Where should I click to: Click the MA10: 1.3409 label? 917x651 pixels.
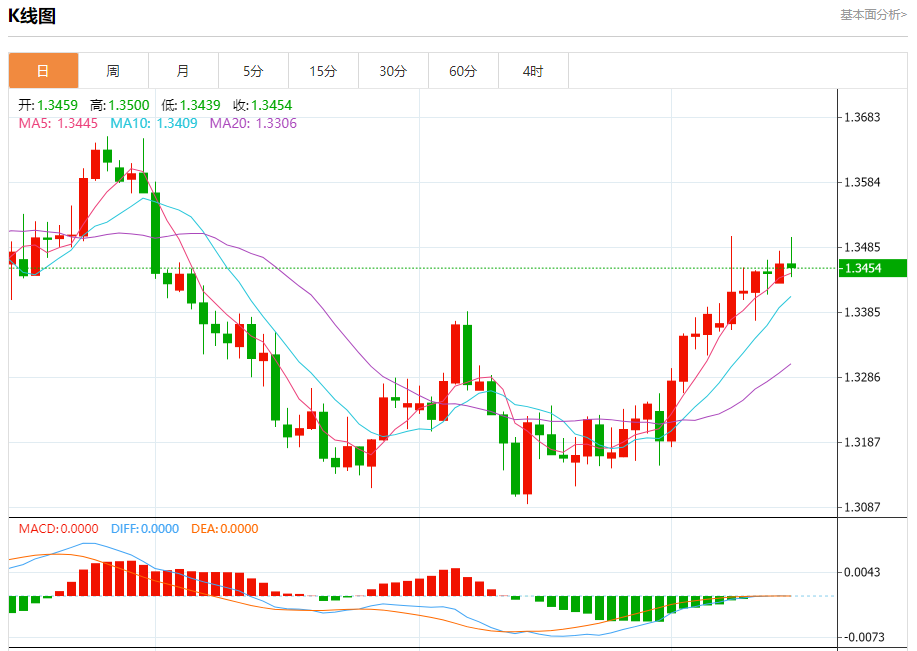pos(154,123)
